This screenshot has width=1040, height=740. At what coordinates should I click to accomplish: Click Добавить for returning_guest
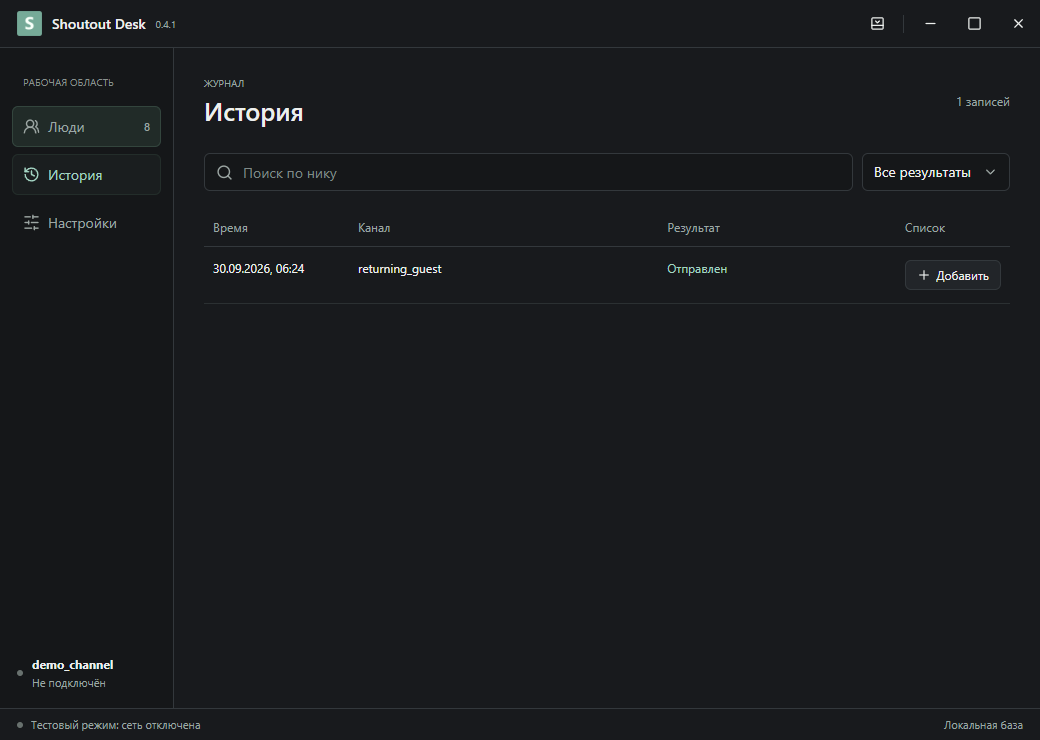pos(952,275)
